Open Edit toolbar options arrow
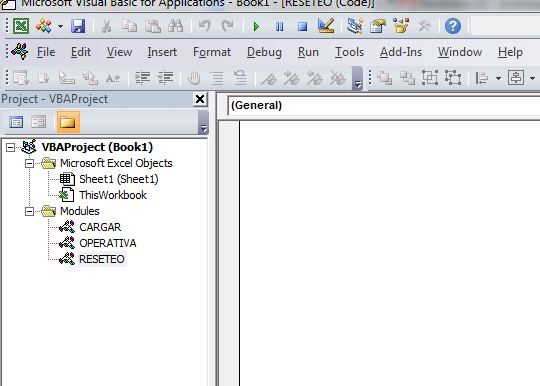Image resolution: width=540 pixels, height=386 pixels. [x=357, y=79]
